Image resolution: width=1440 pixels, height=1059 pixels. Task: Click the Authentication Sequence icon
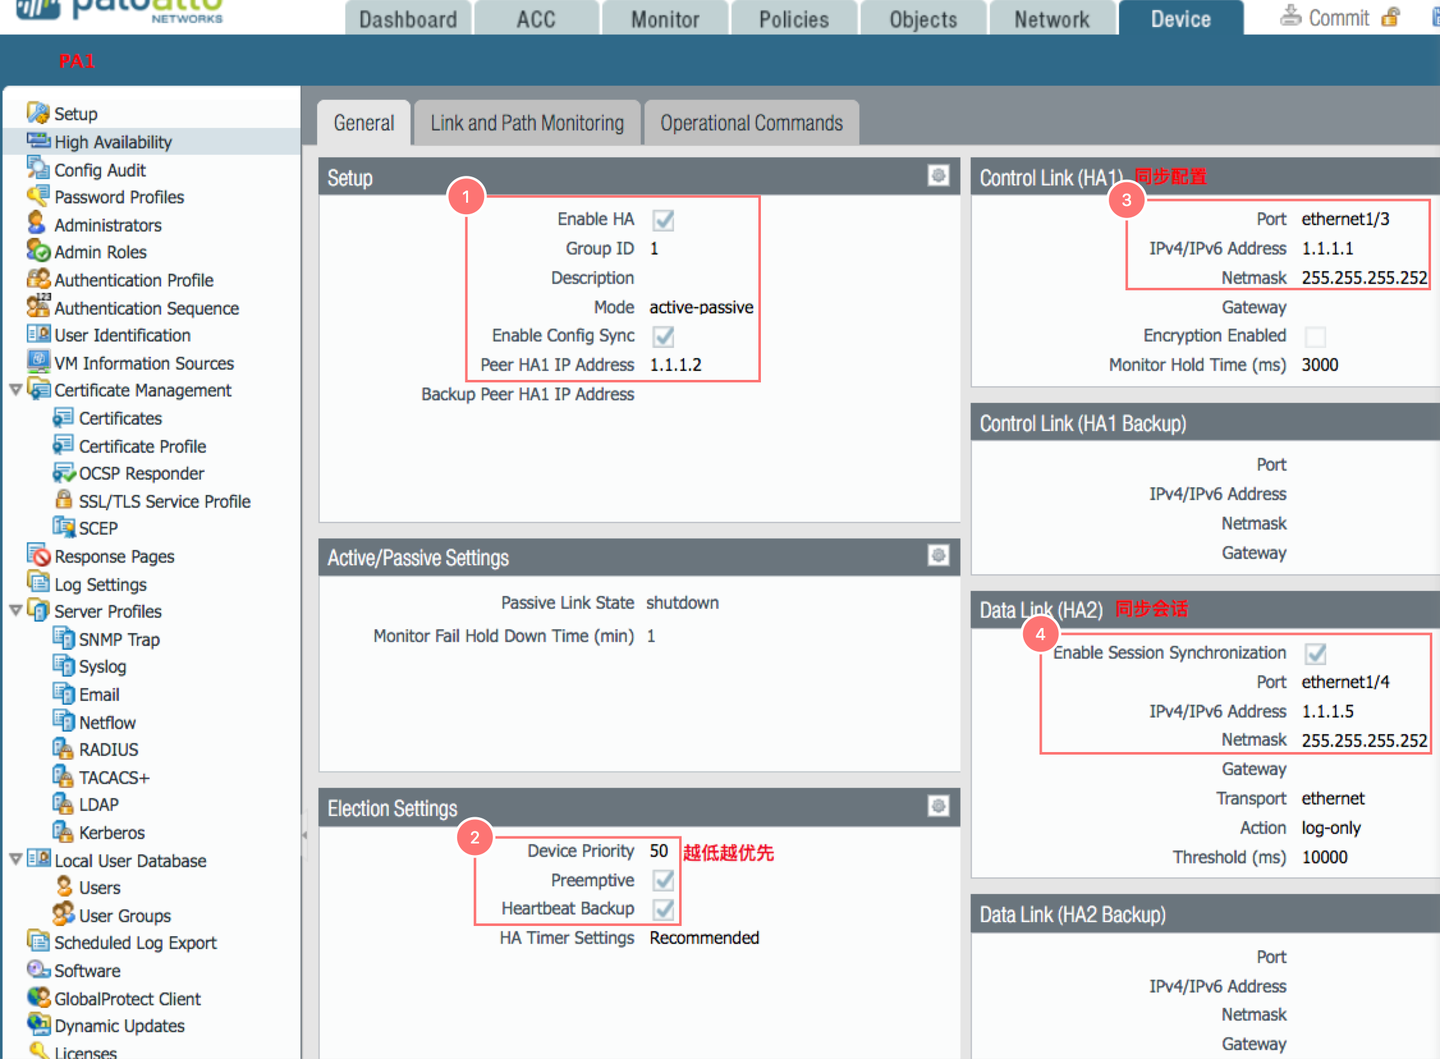[x=38, y=307]
